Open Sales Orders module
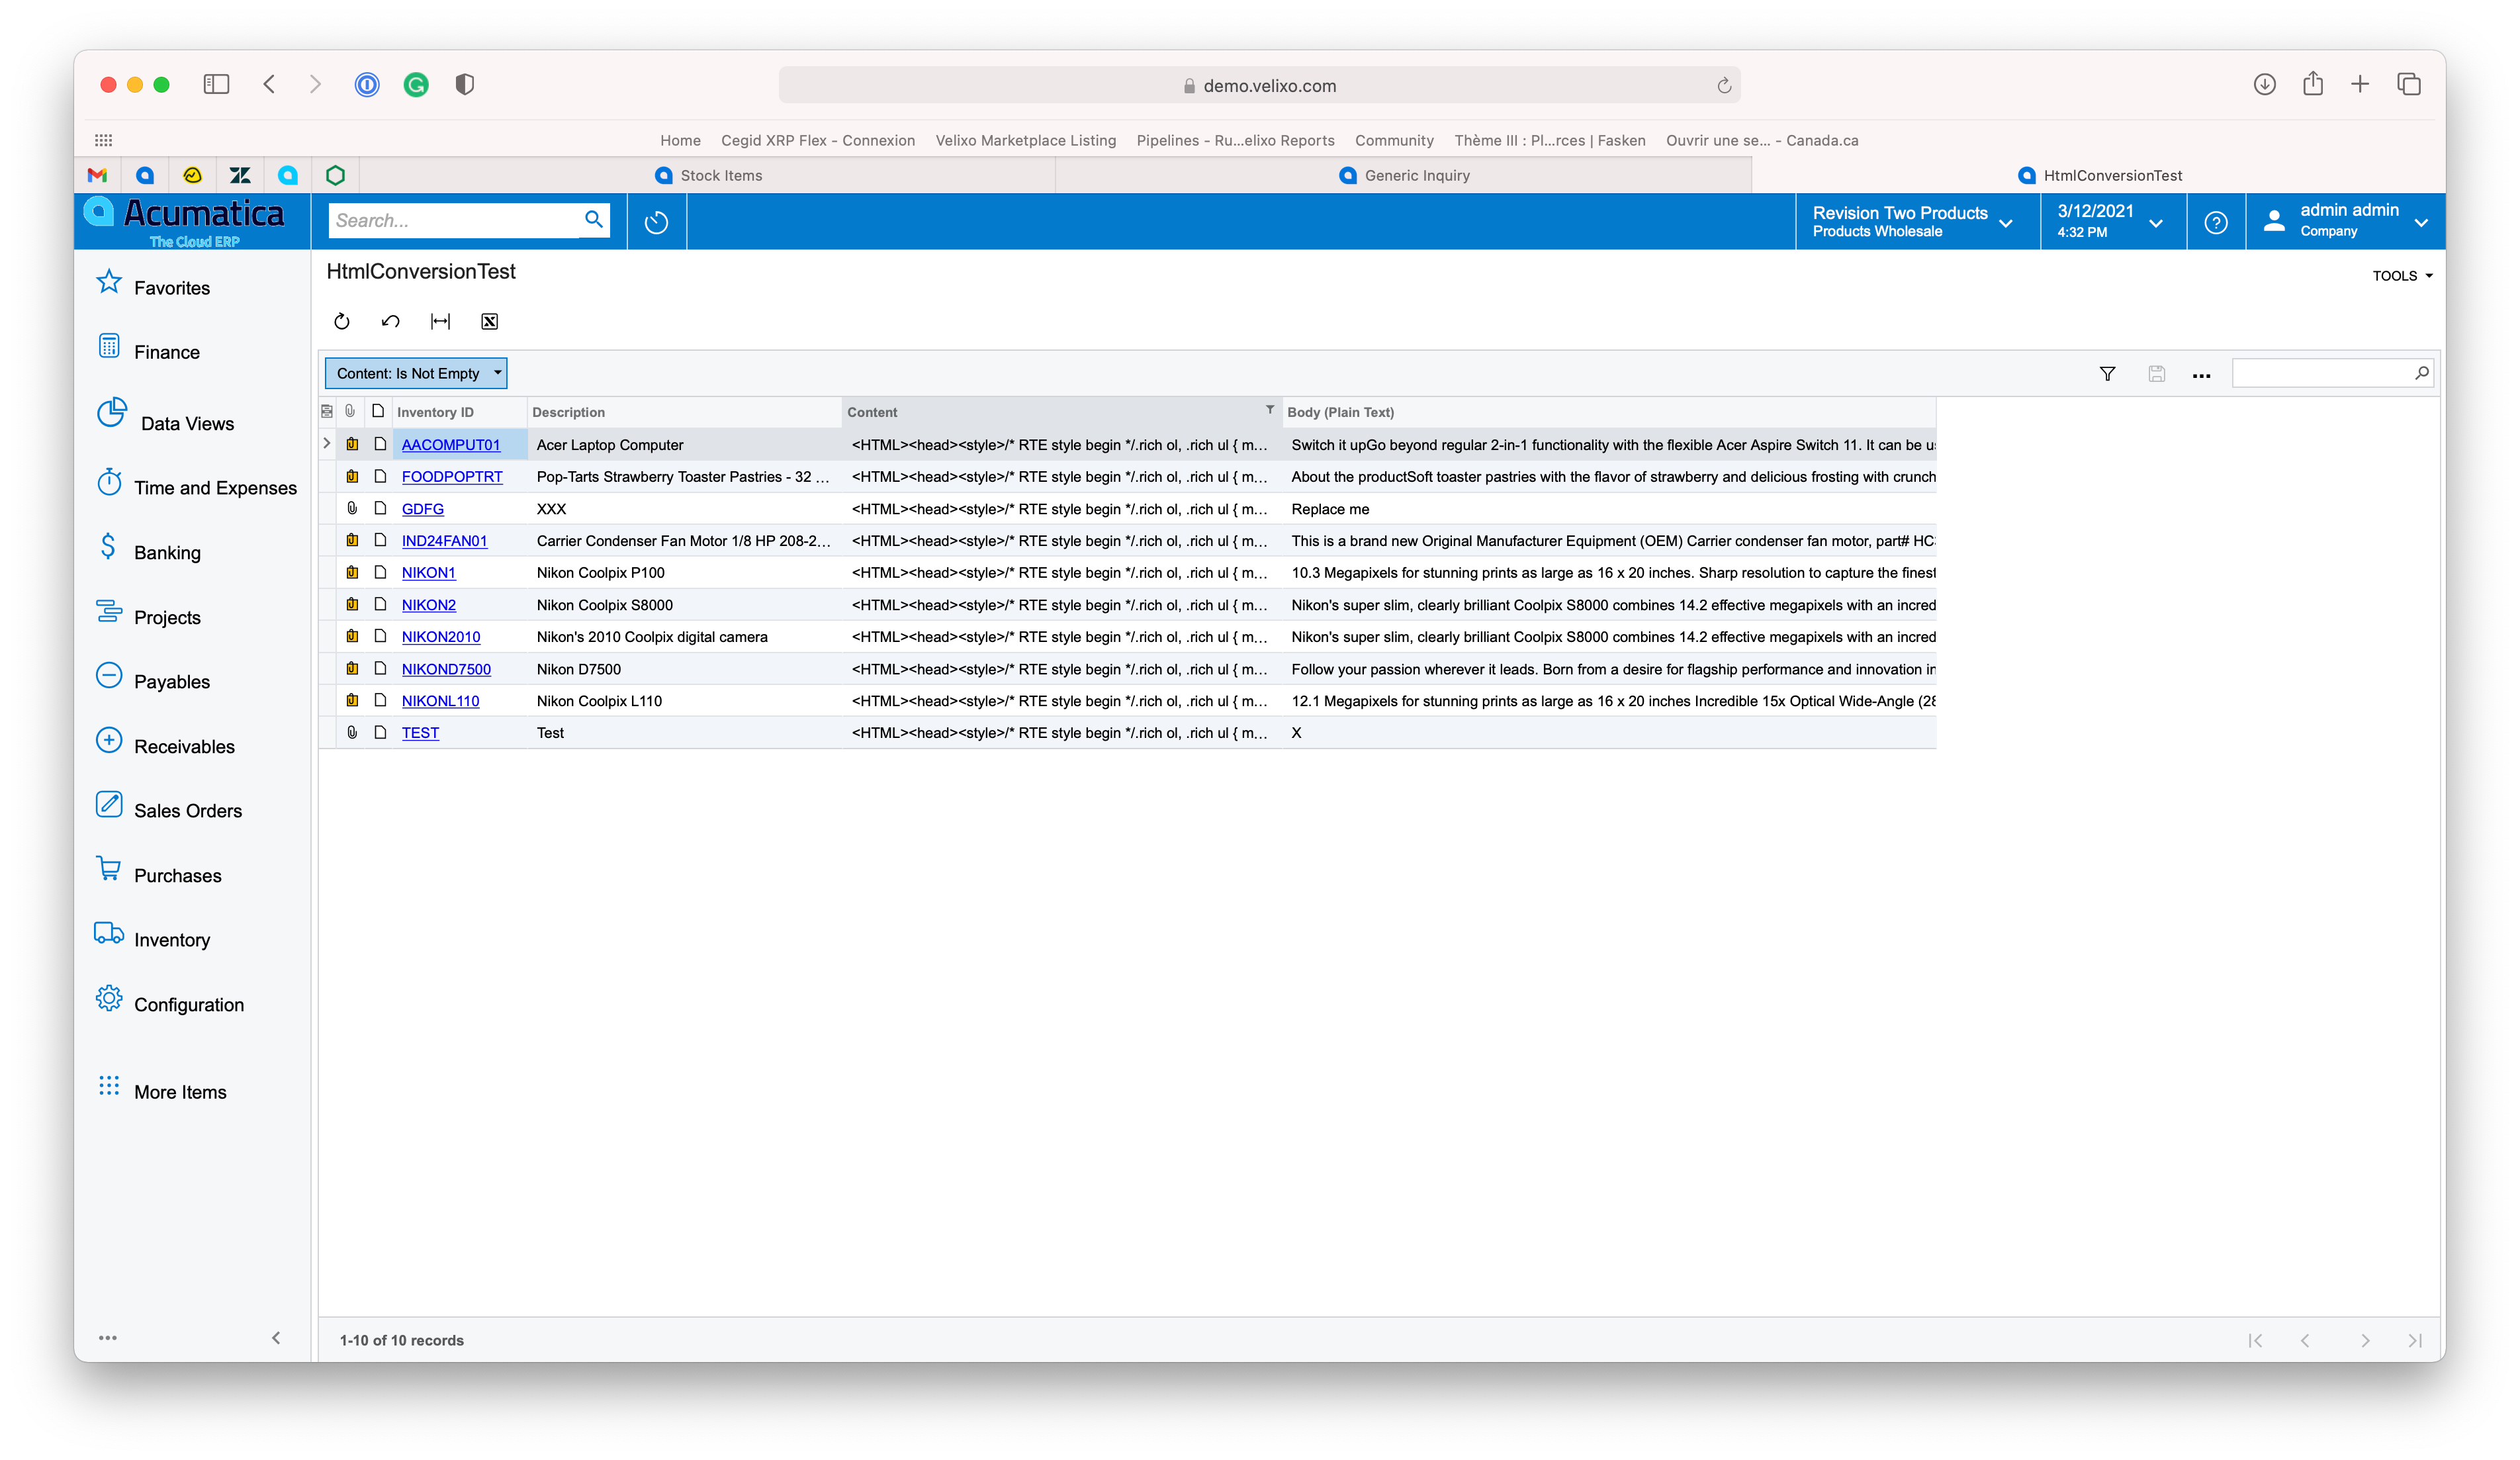 click(188, 810)
